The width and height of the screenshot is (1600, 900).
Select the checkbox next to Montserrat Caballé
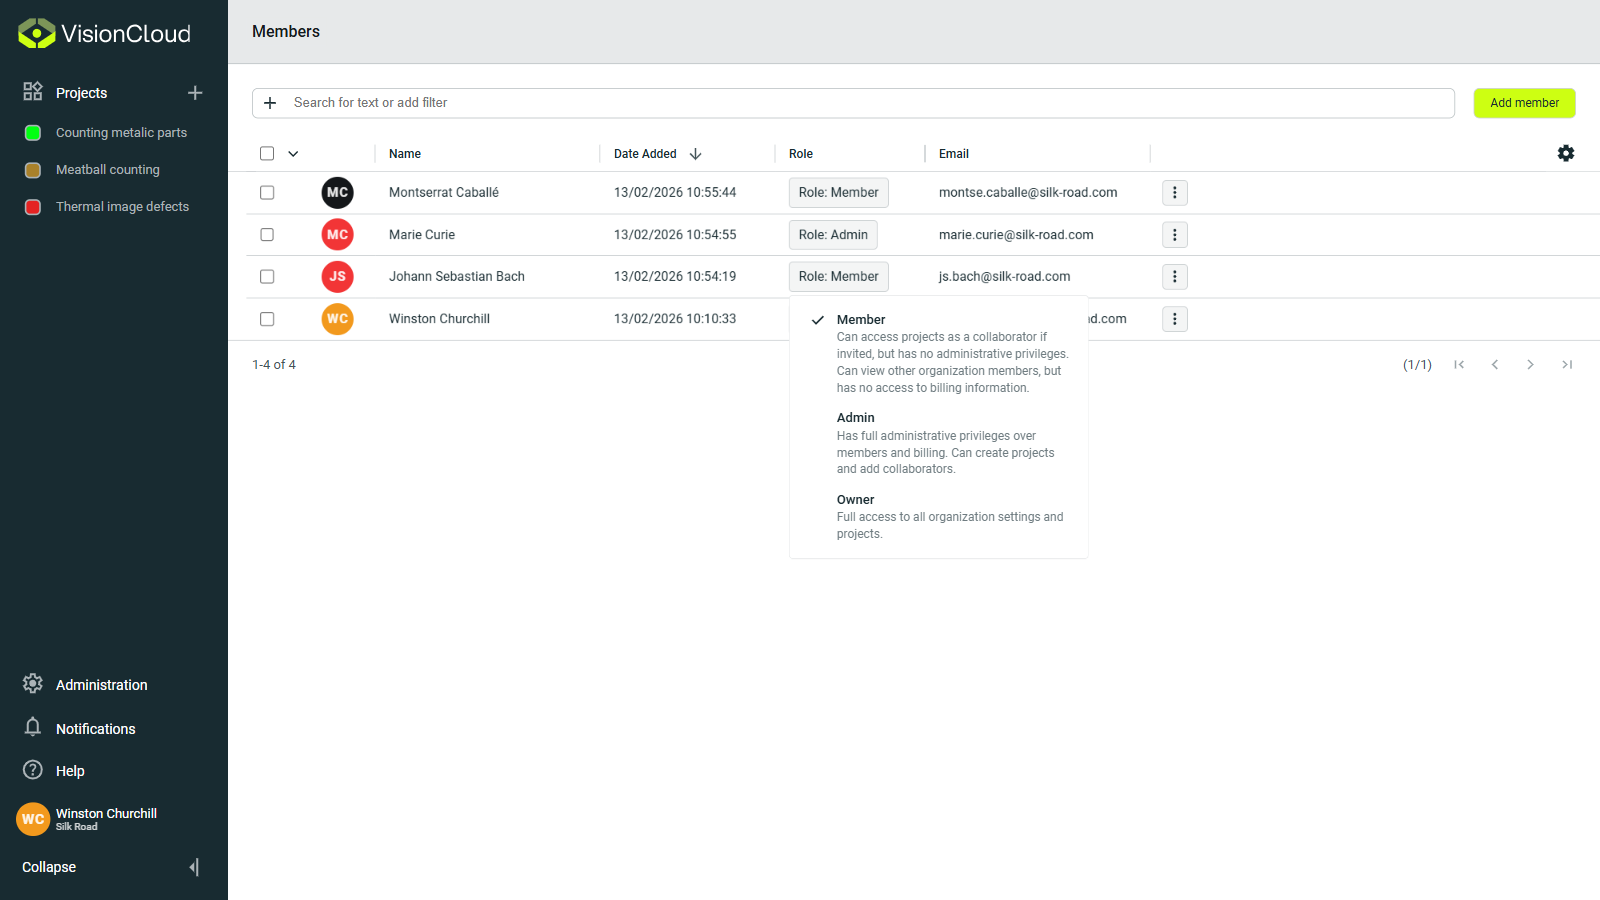(x=266, y=192)
